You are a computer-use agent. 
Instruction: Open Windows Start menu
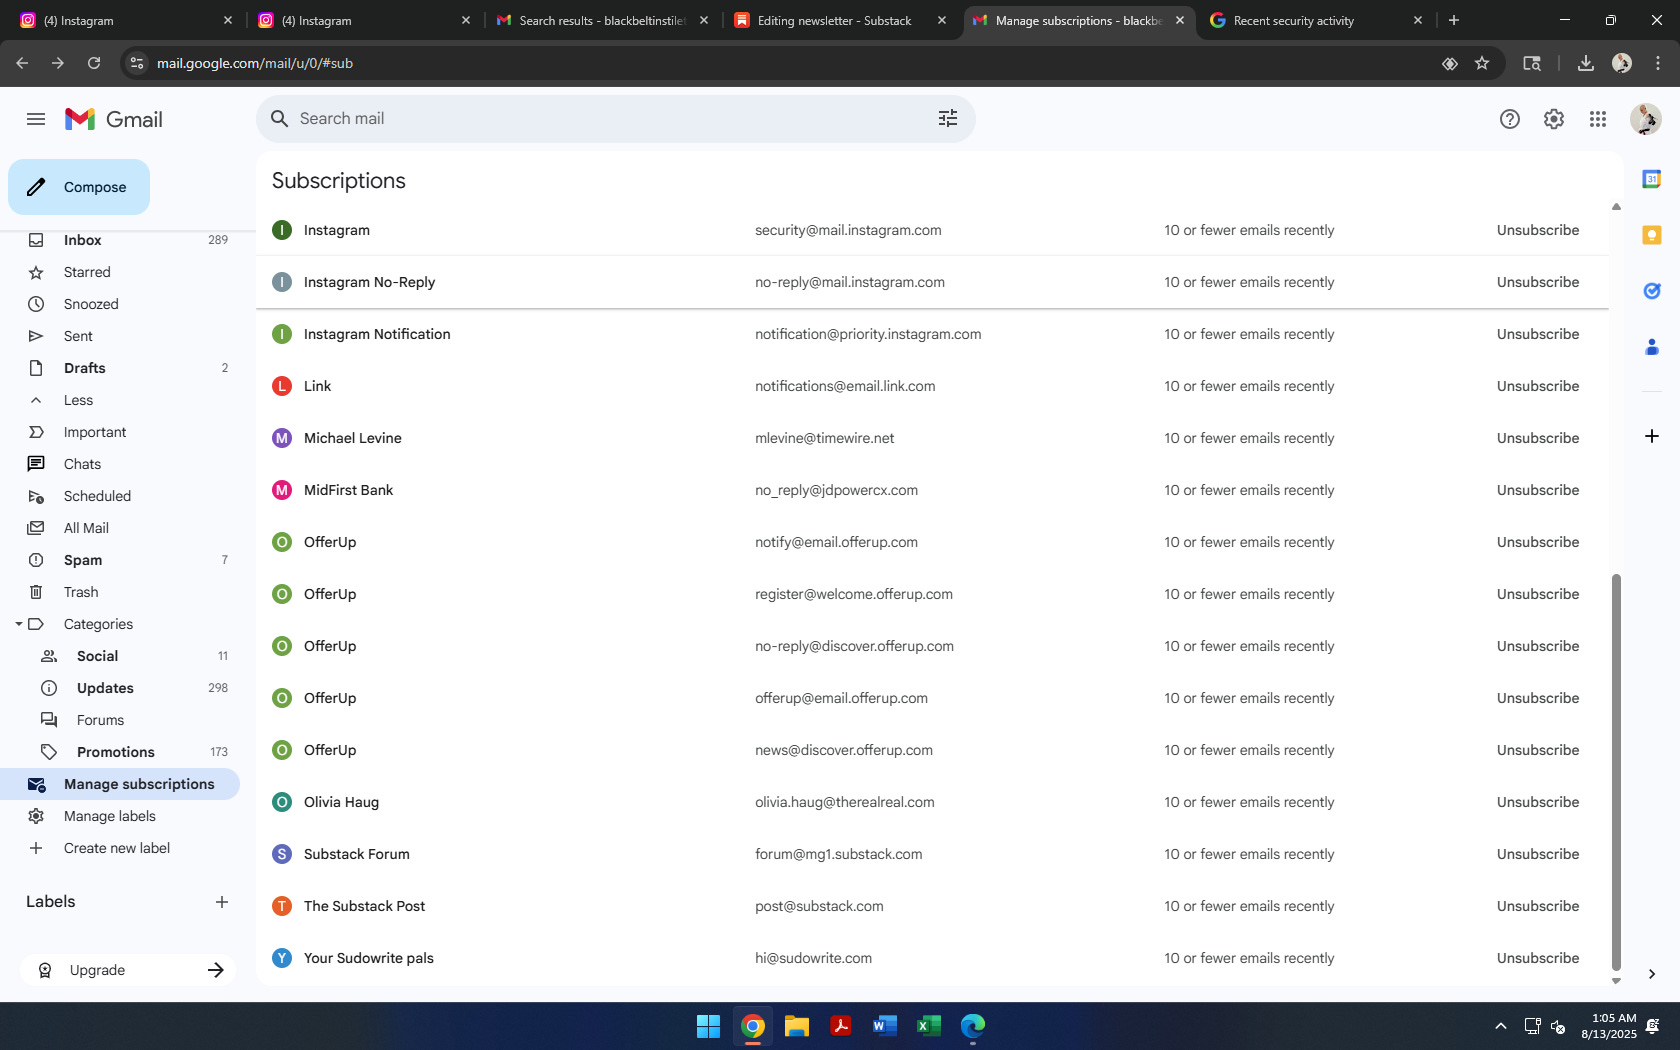(708, 1026)
